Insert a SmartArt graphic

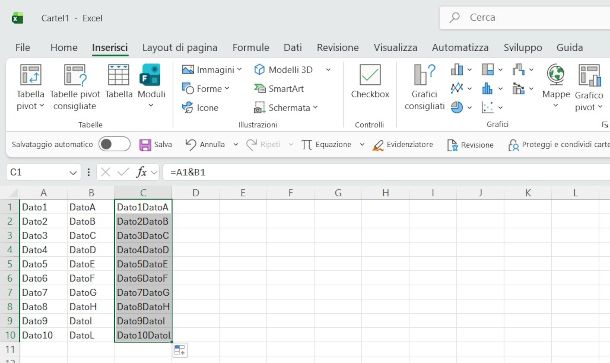click(279, 89)
